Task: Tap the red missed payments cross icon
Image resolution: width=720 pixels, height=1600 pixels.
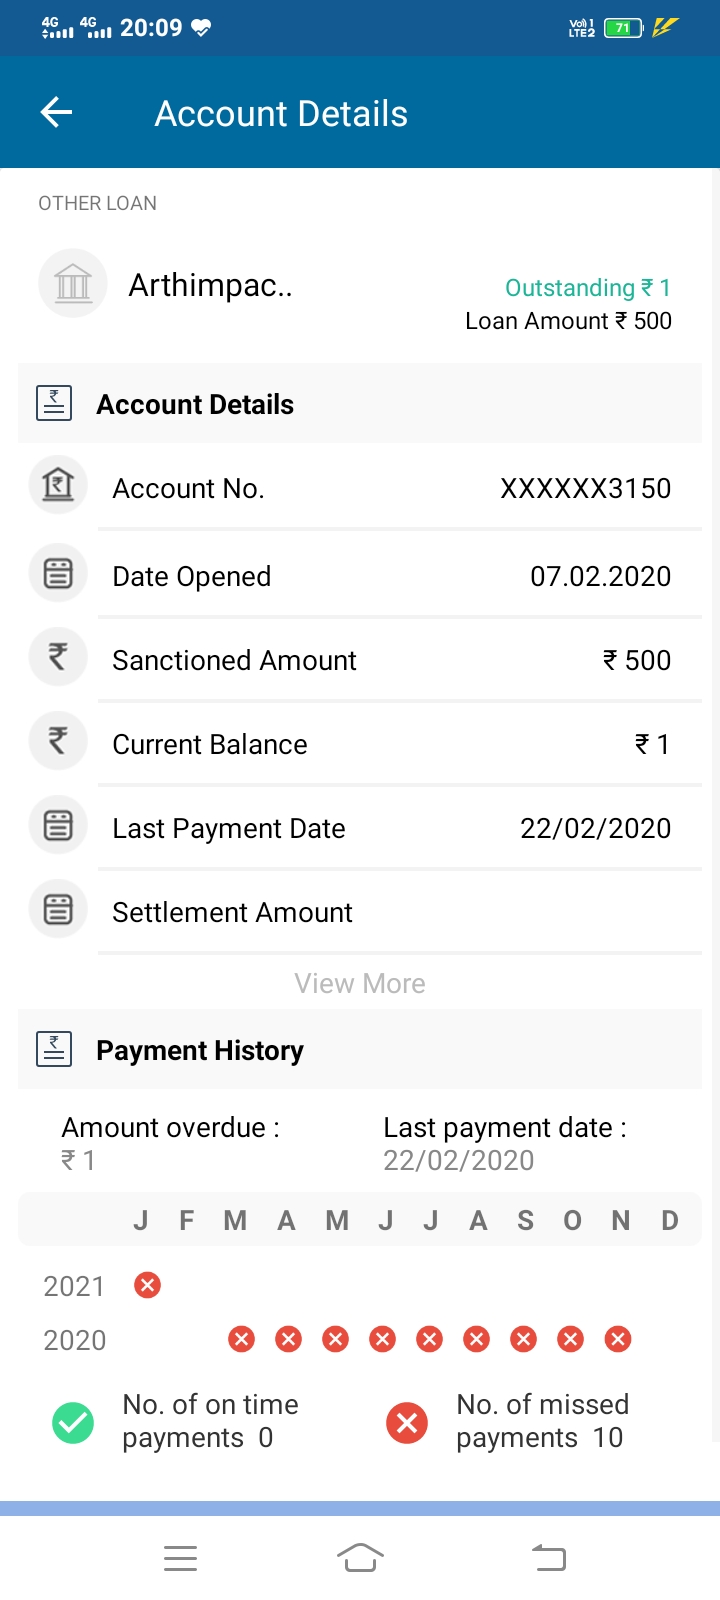Action: pyautogui.click(x=407, y=1422)
